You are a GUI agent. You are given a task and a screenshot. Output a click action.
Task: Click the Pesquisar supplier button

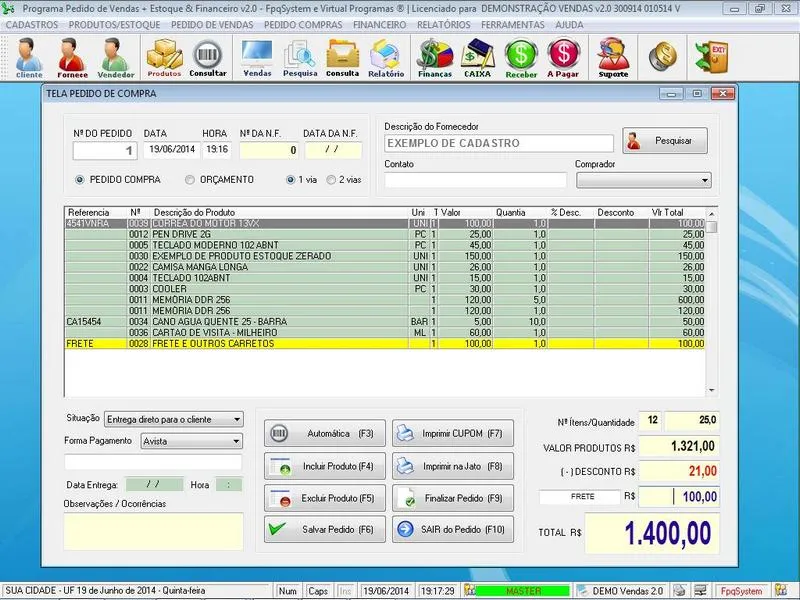click(664, 140)
